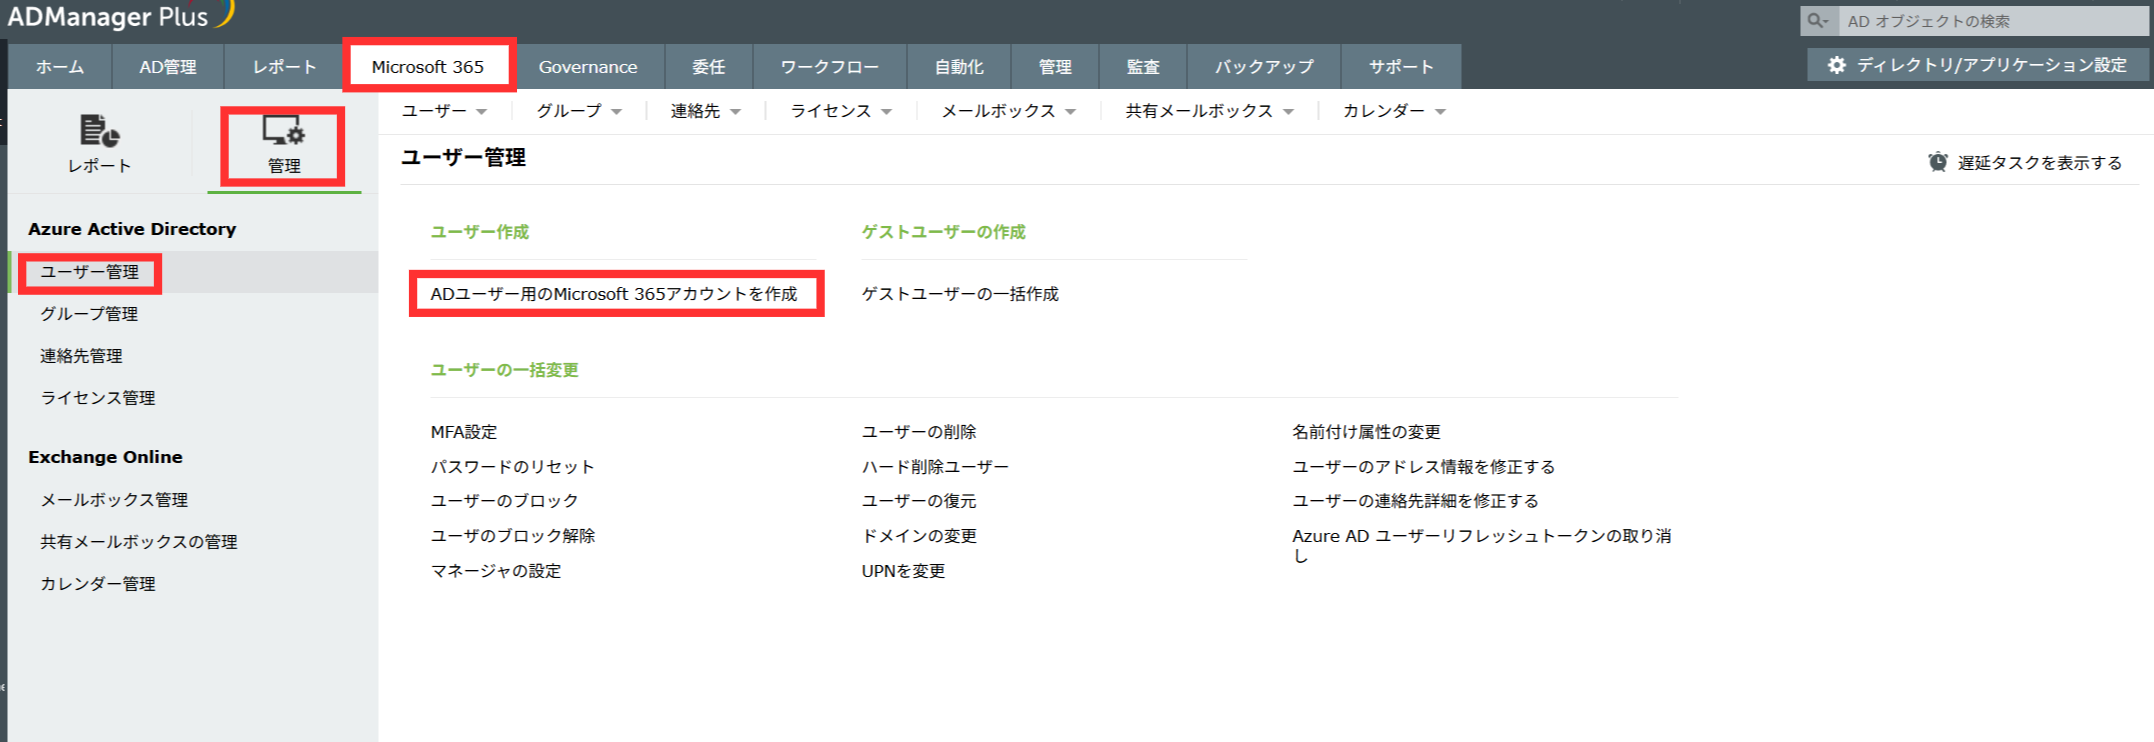Open the バックアップ tab
Viewport: 2154px width, 742px height.
pyautogui.click(x=1264, y=67)
